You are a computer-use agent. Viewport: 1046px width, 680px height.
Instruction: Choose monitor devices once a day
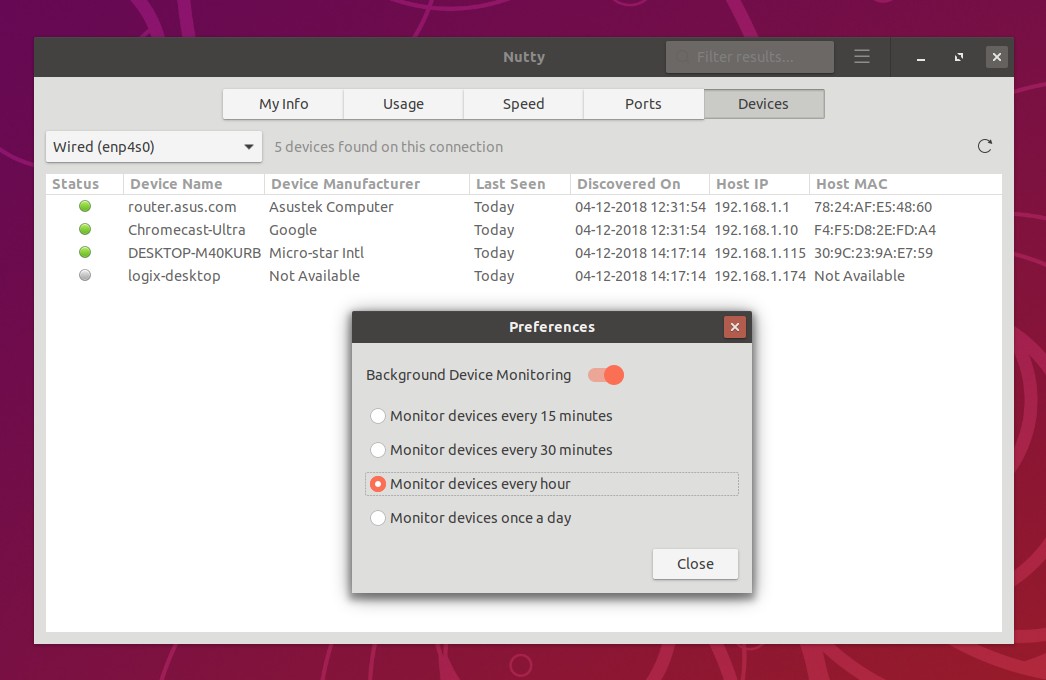coord(378,518)
